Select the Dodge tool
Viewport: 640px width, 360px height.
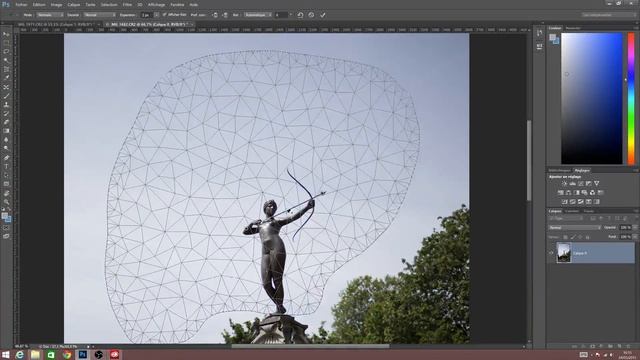coord(6,149)
